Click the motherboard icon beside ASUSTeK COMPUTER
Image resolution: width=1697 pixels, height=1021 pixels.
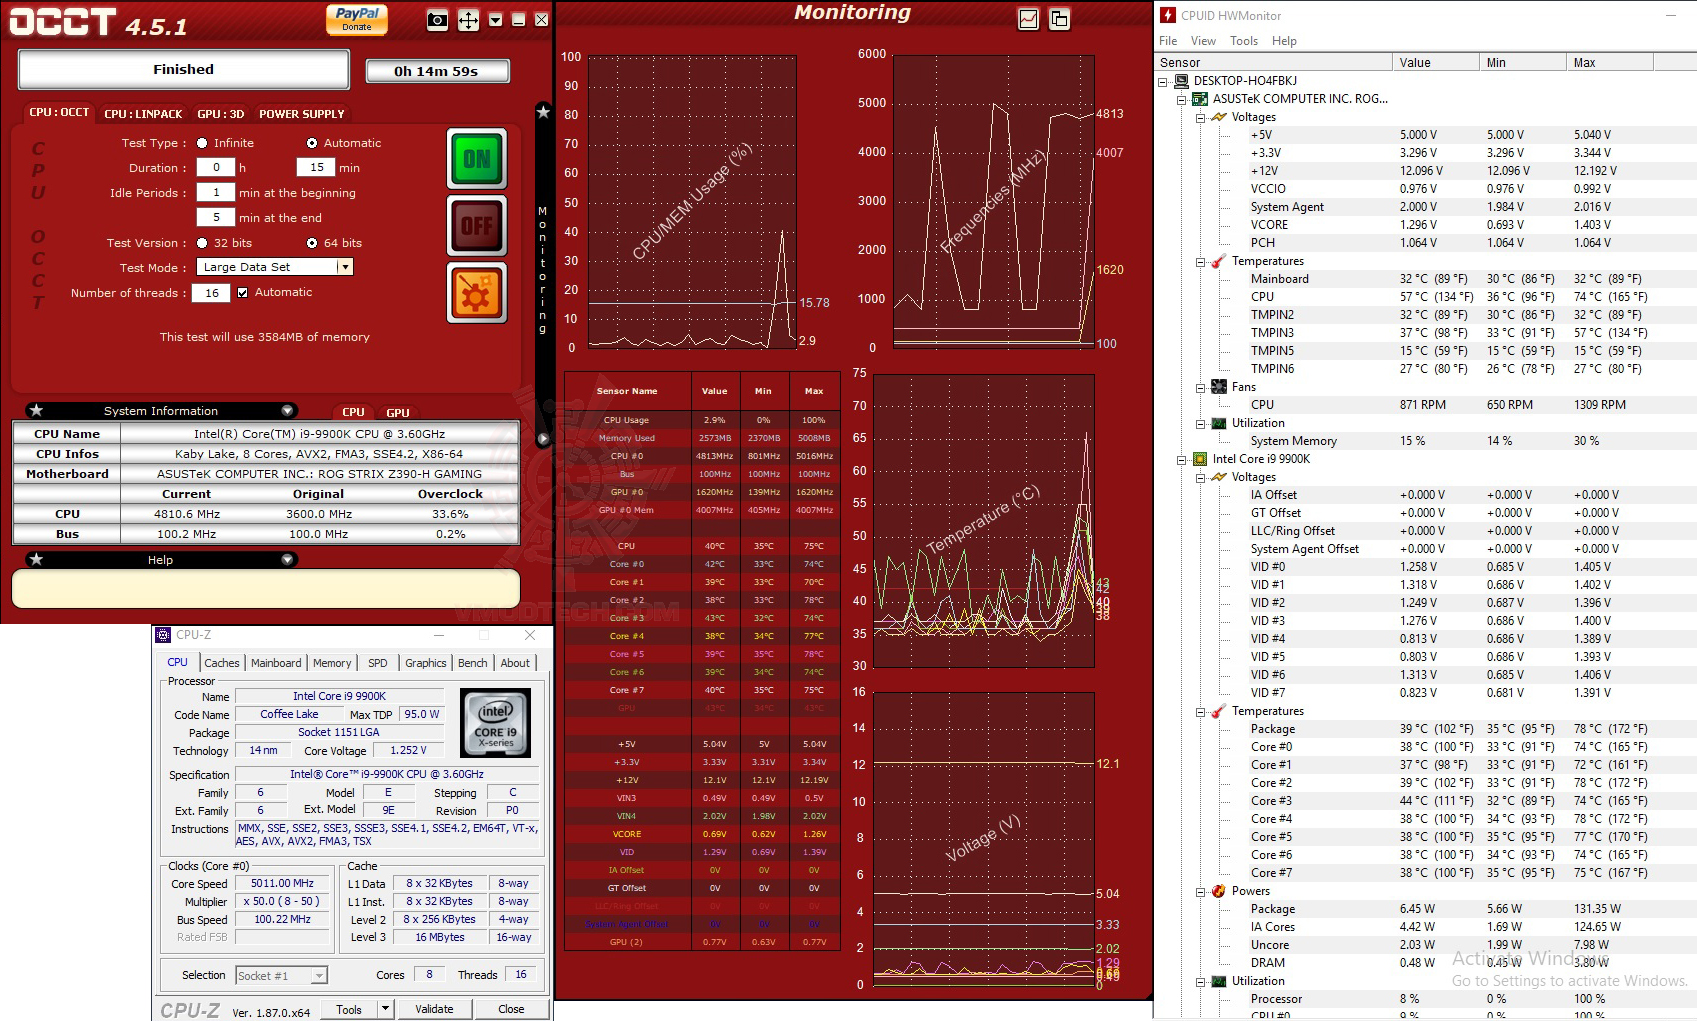pyautogui.click(x=1200, y=99)
